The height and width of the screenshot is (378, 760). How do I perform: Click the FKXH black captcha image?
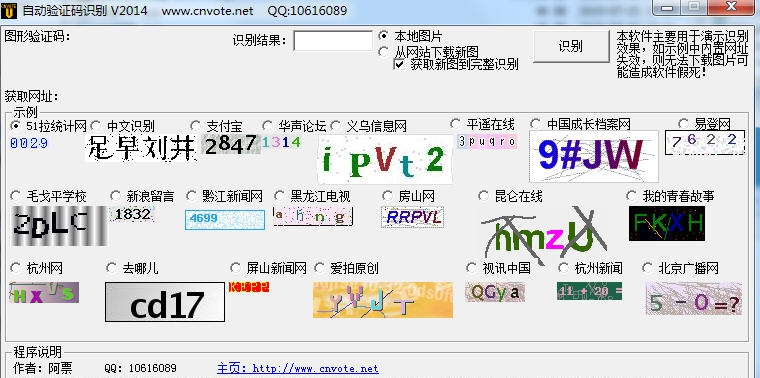click(667, 223)
